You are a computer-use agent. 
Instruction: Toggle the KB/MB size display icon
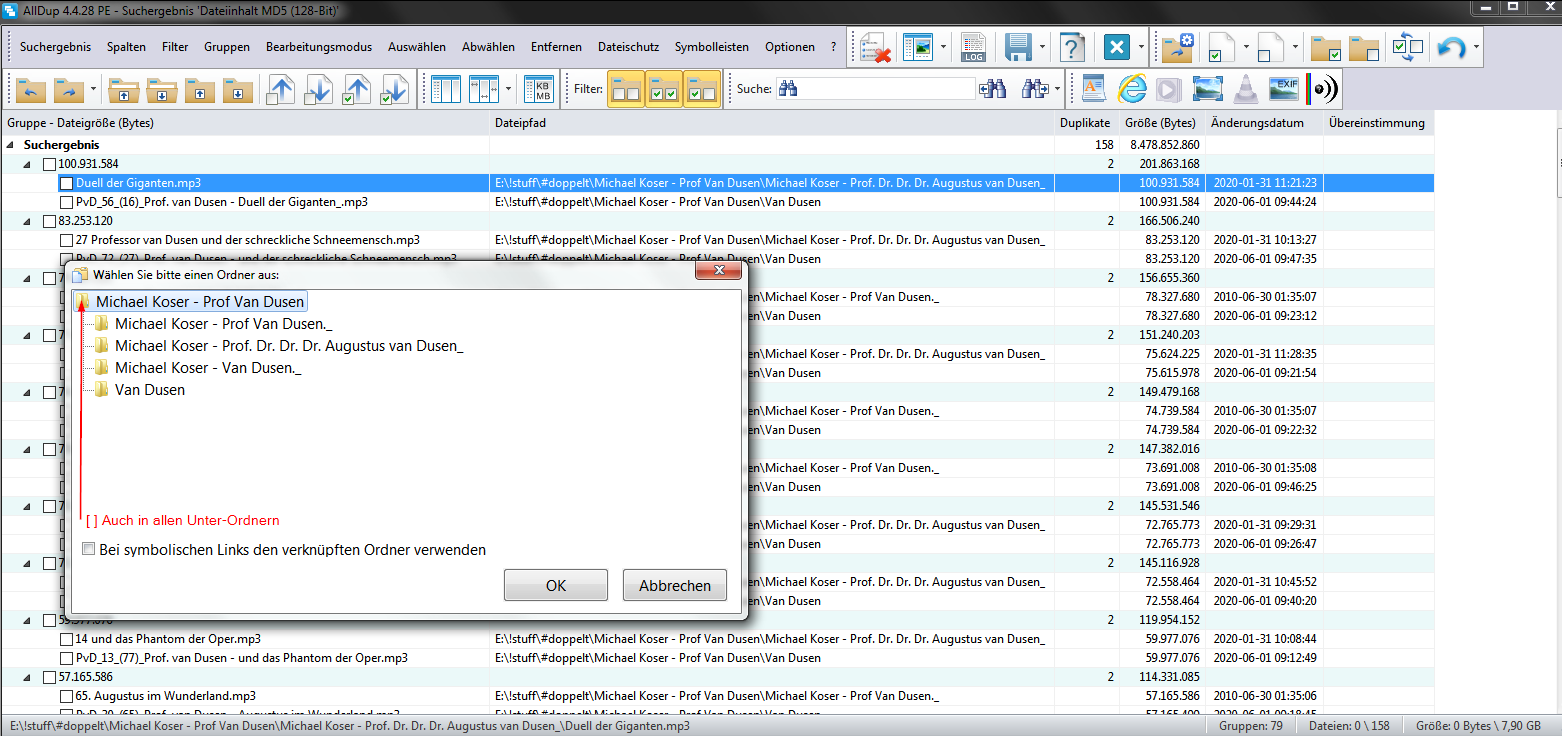[541, 89]
